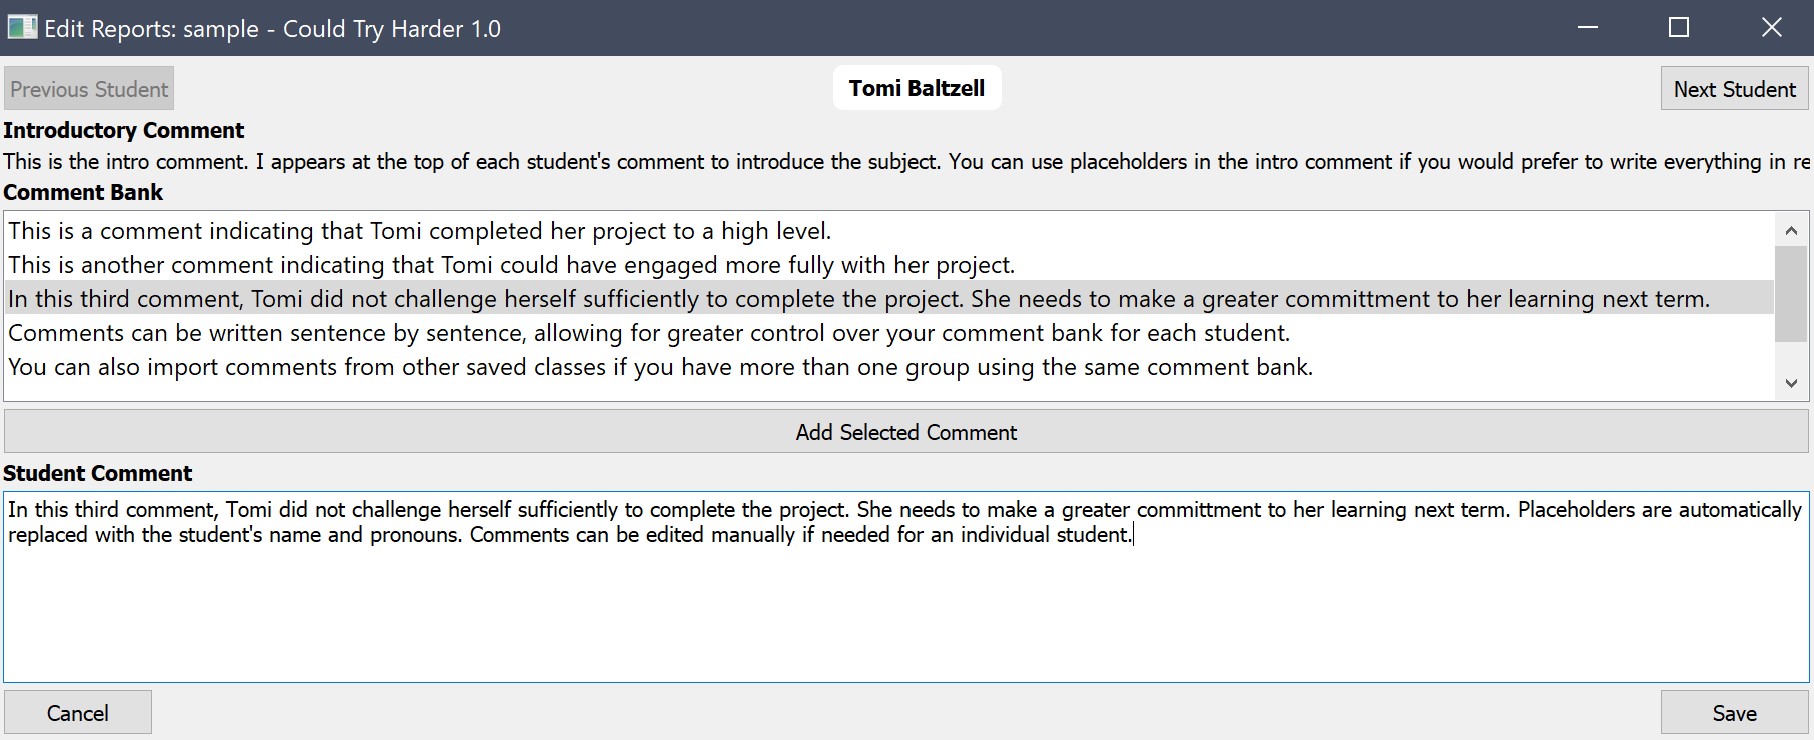Viewport: 1814px width, 740px height.
Task: Select the highlighted third comment about challenge
Action: pos(890,299)
